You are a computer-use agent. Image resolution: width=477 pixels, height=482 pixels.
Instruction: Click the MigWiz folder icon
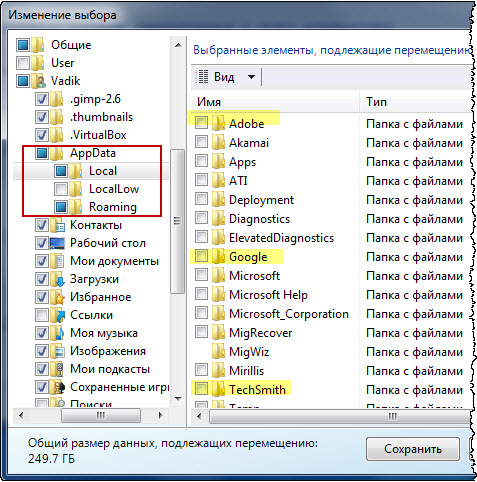click(x=218, y=351)
